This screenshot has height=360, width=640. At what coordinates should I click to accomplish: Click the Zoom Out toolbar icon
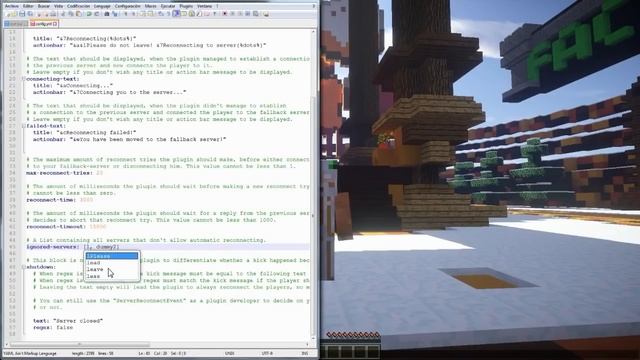[x=133, y=14]
